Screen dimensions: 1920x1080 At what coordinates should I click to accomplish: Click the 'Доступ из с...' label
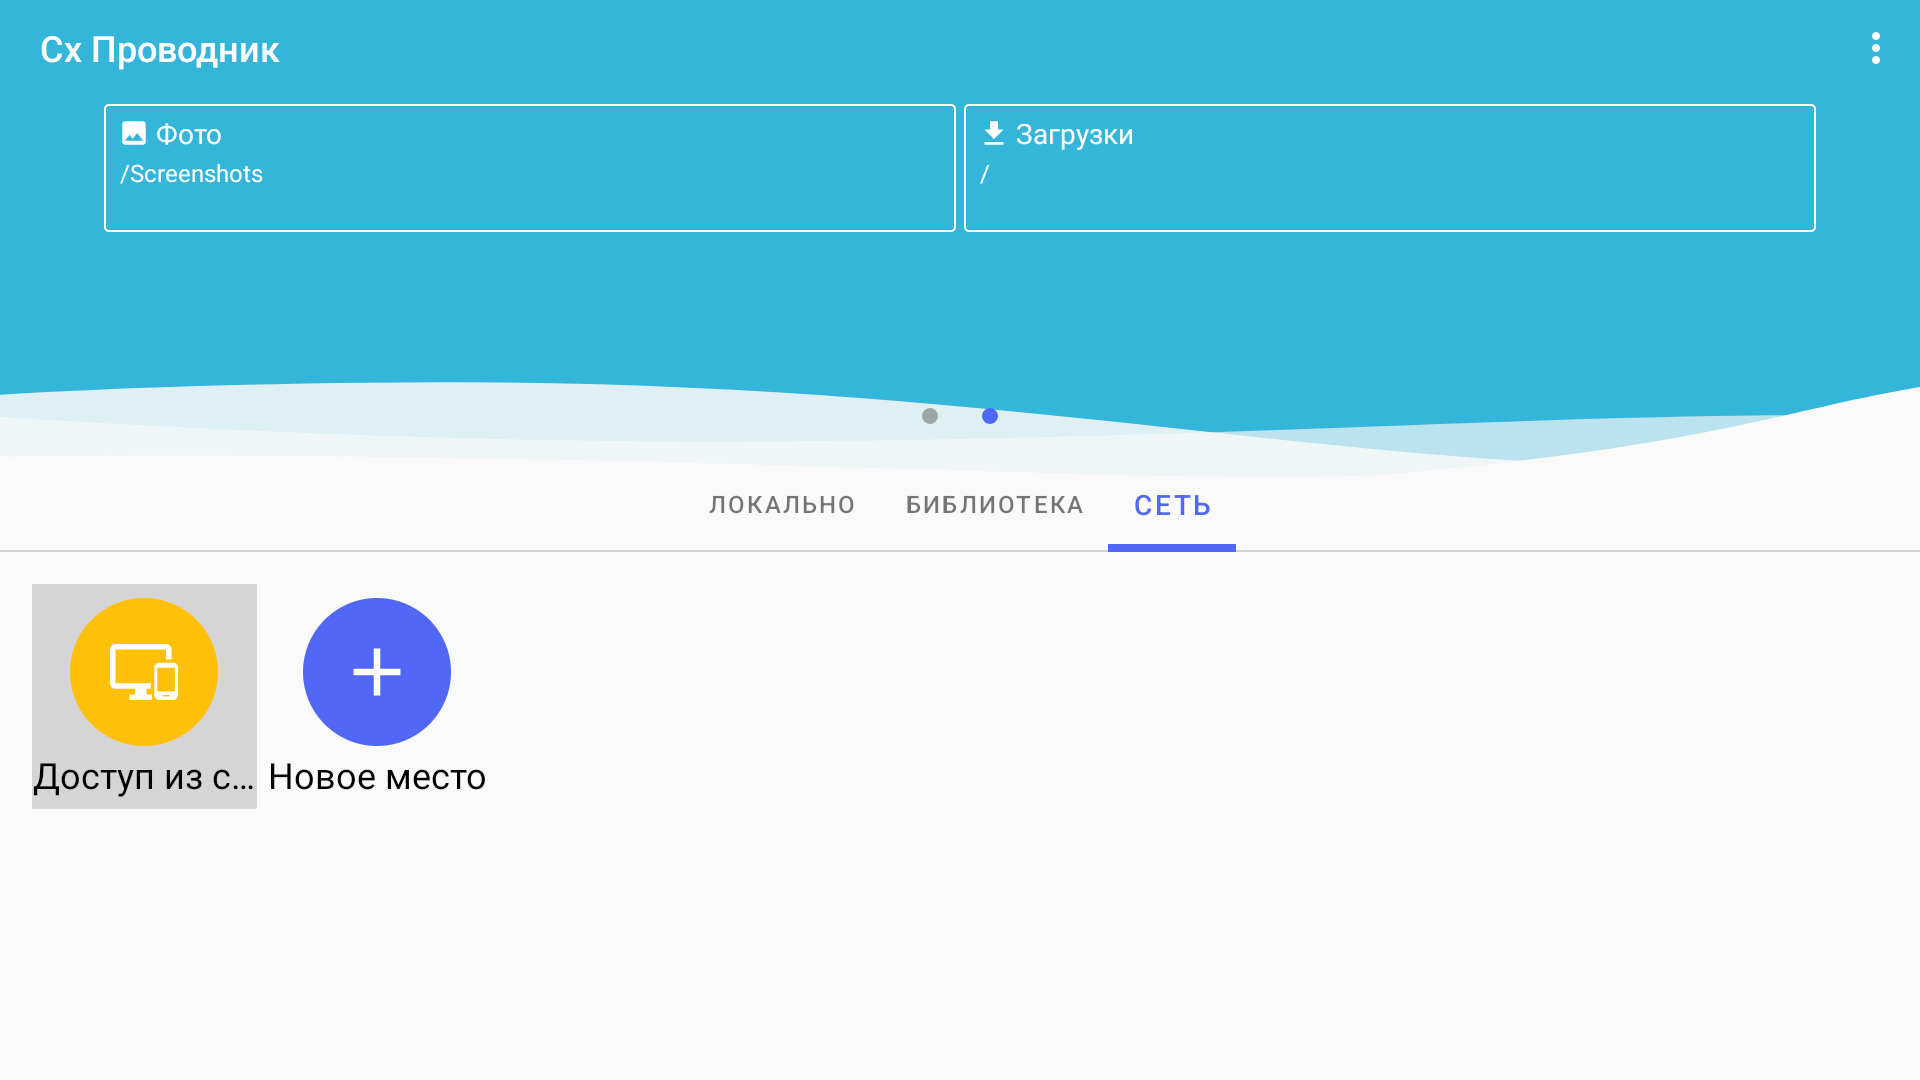tap(144, 777)
